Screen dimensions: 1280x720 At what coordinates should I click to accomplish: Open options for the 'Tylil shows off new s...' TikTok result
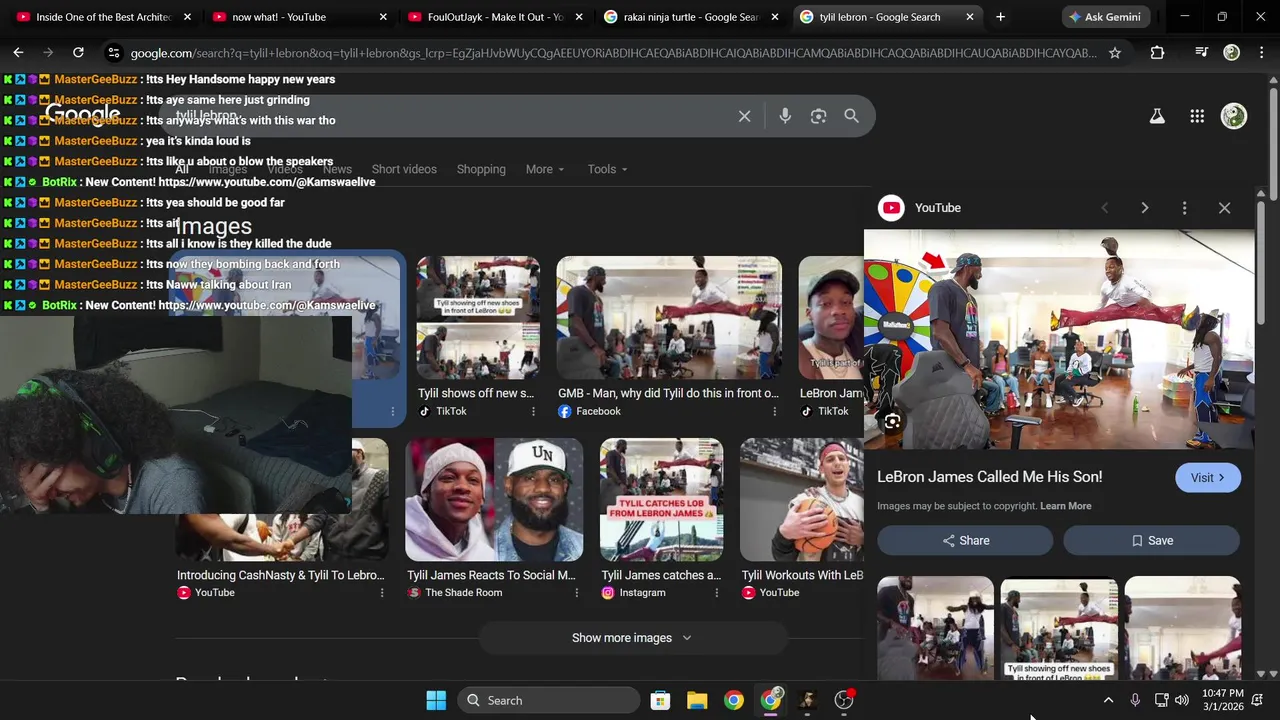point(533,411)
